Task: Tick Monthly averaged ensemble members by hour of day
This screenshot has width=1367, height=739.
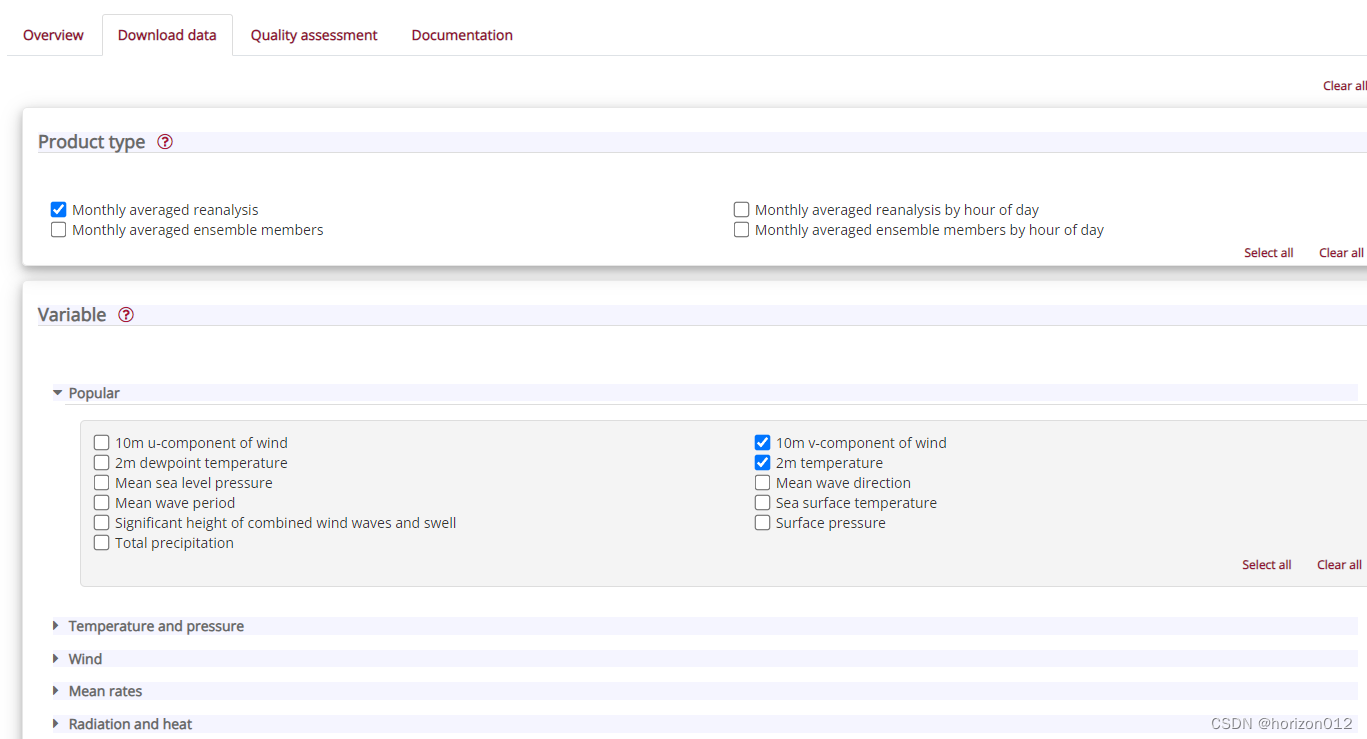Action: coord(741,230)
